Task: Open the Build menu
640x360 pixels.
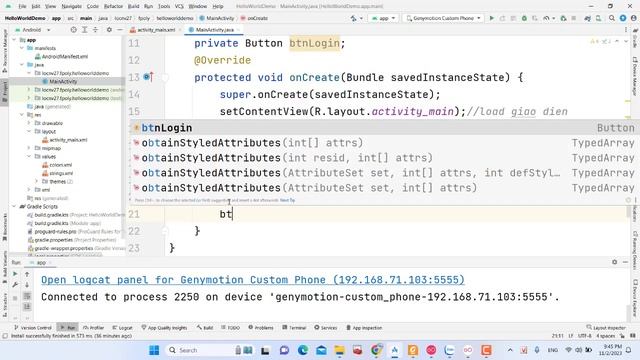Action: click(133, 7)
